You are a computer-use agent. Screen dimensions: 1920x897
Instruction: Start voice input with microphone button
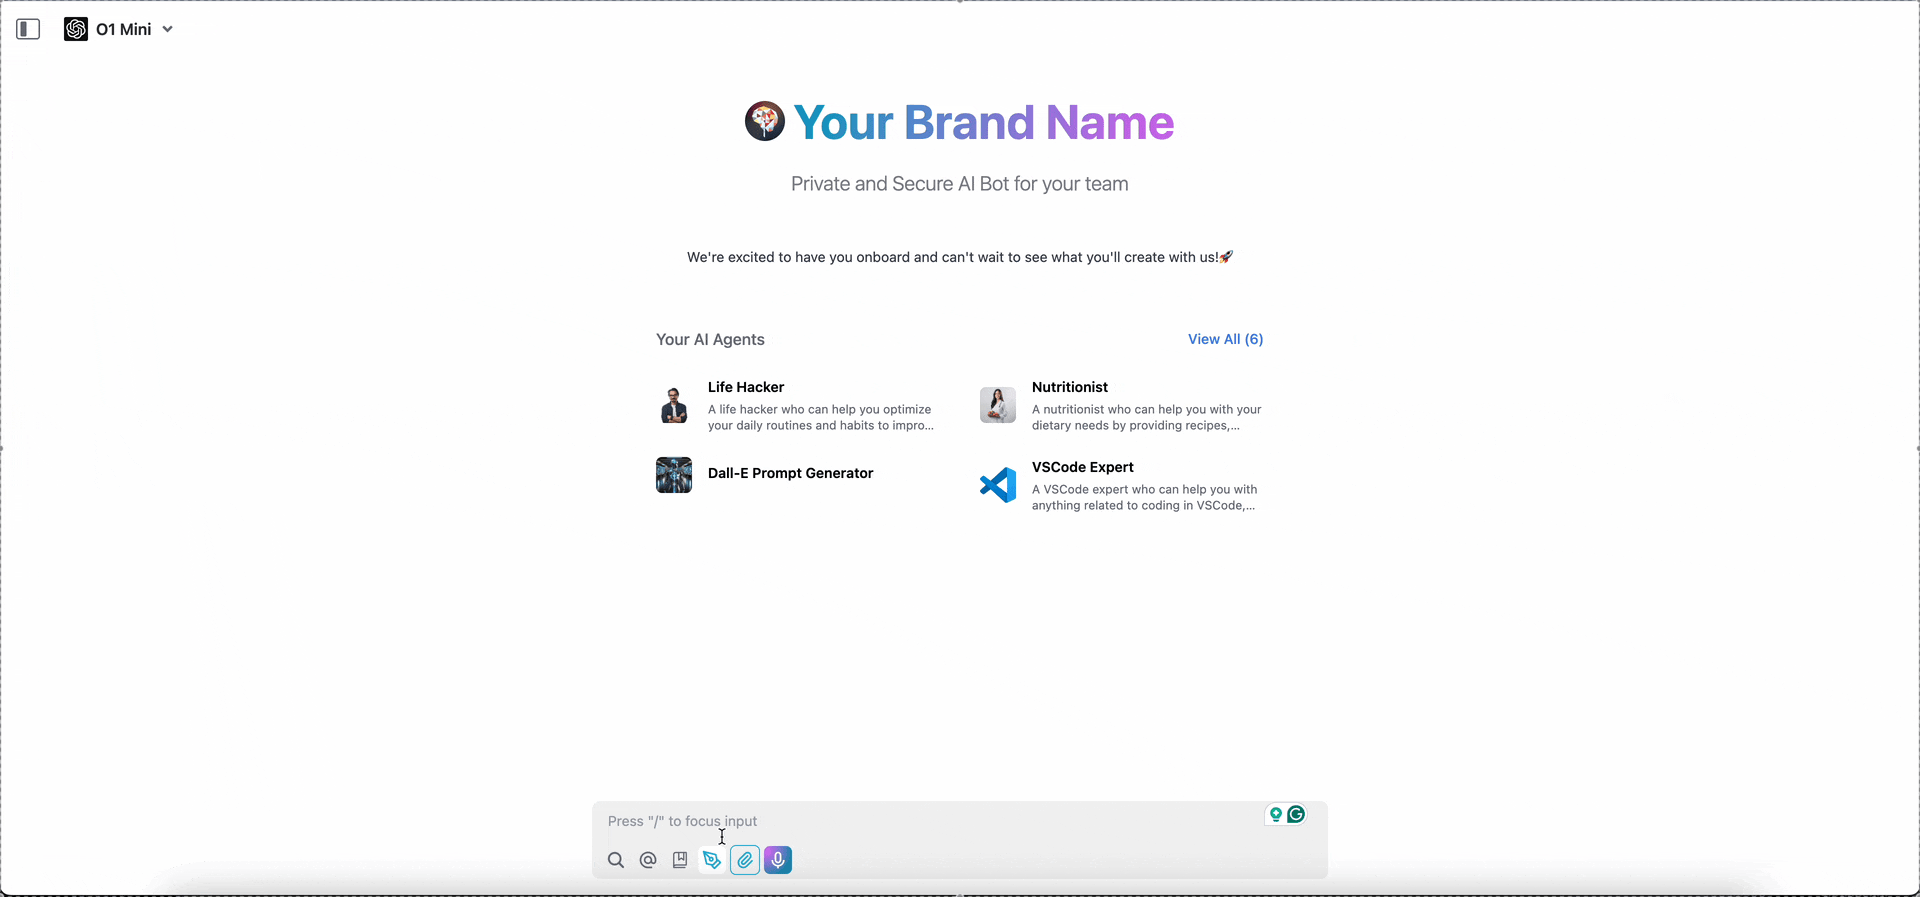(779, 860)
